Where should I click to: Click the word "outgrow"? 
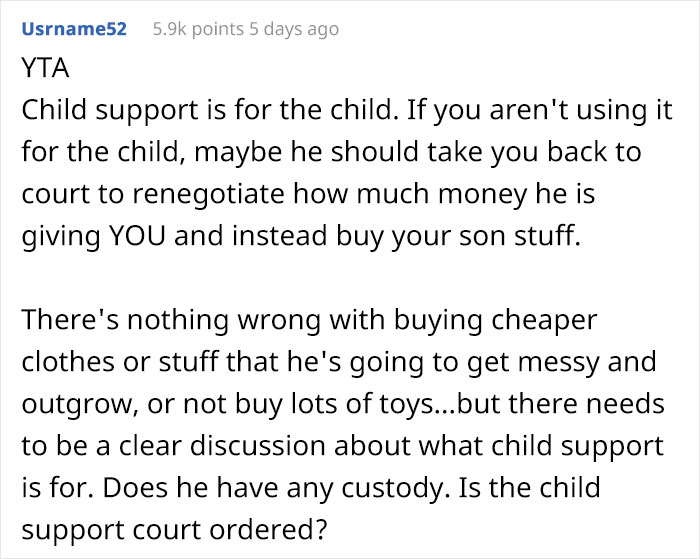pyautogui.click(x=78, y=404)
